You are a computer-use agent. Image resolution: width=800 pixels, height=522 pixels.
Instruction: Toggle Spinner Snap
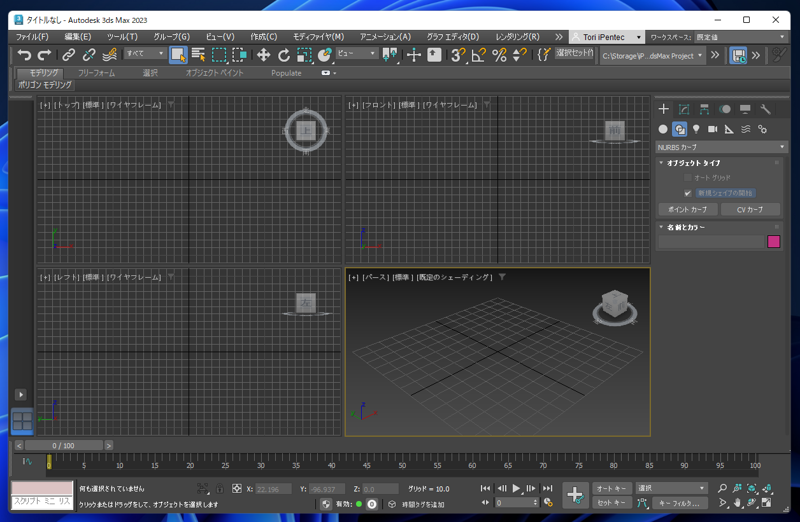[519, 55]
